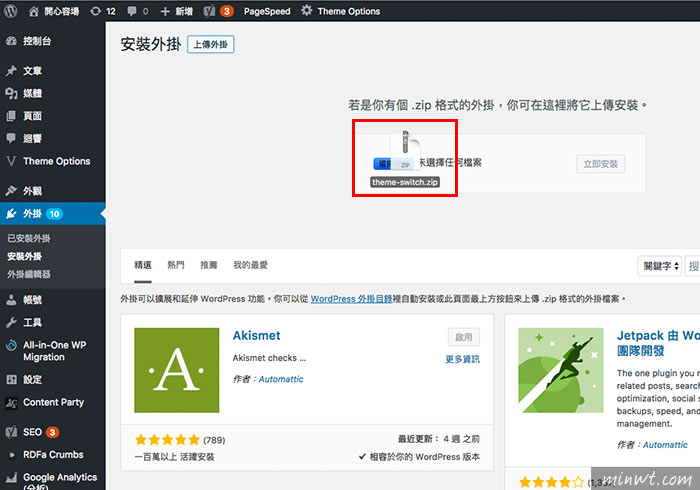This screenshot has height=490, width=700.
Task: Open All-in-One WP Migration icon
Action: [x=11, y=345]
